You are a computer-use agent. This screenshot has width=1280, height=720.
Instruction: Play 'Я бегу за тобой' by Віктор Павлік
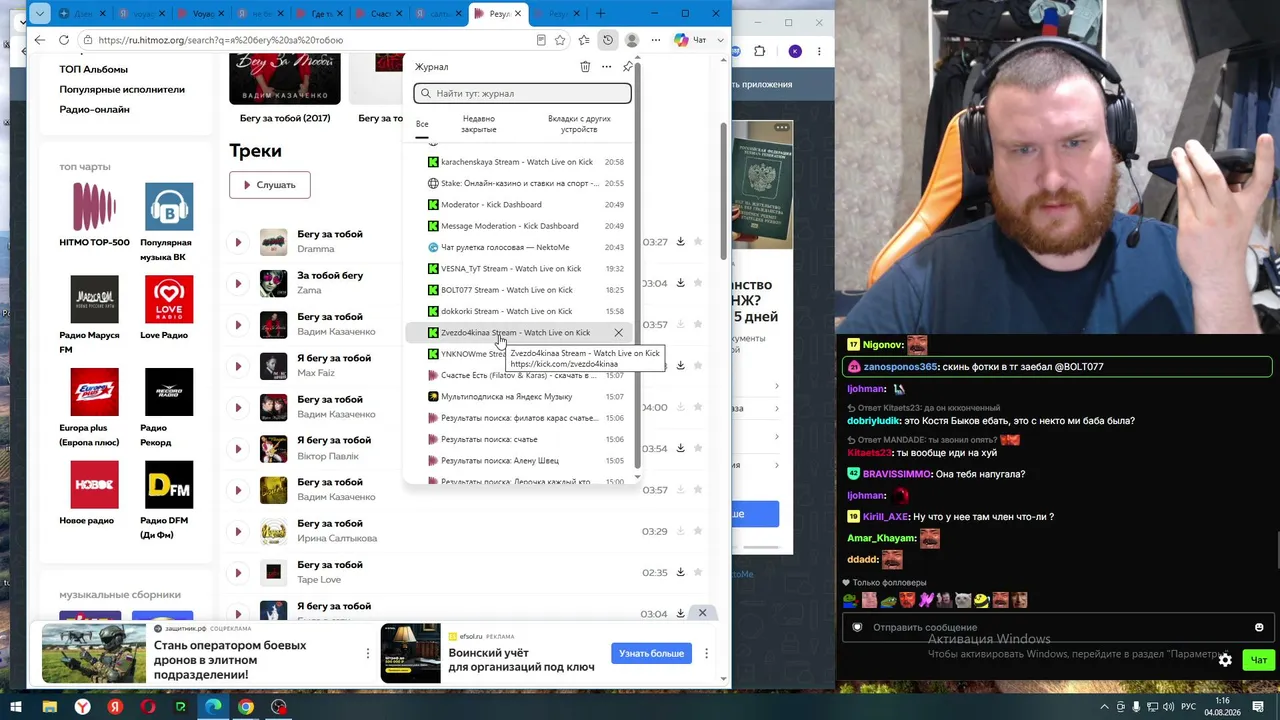coord(238,448)
